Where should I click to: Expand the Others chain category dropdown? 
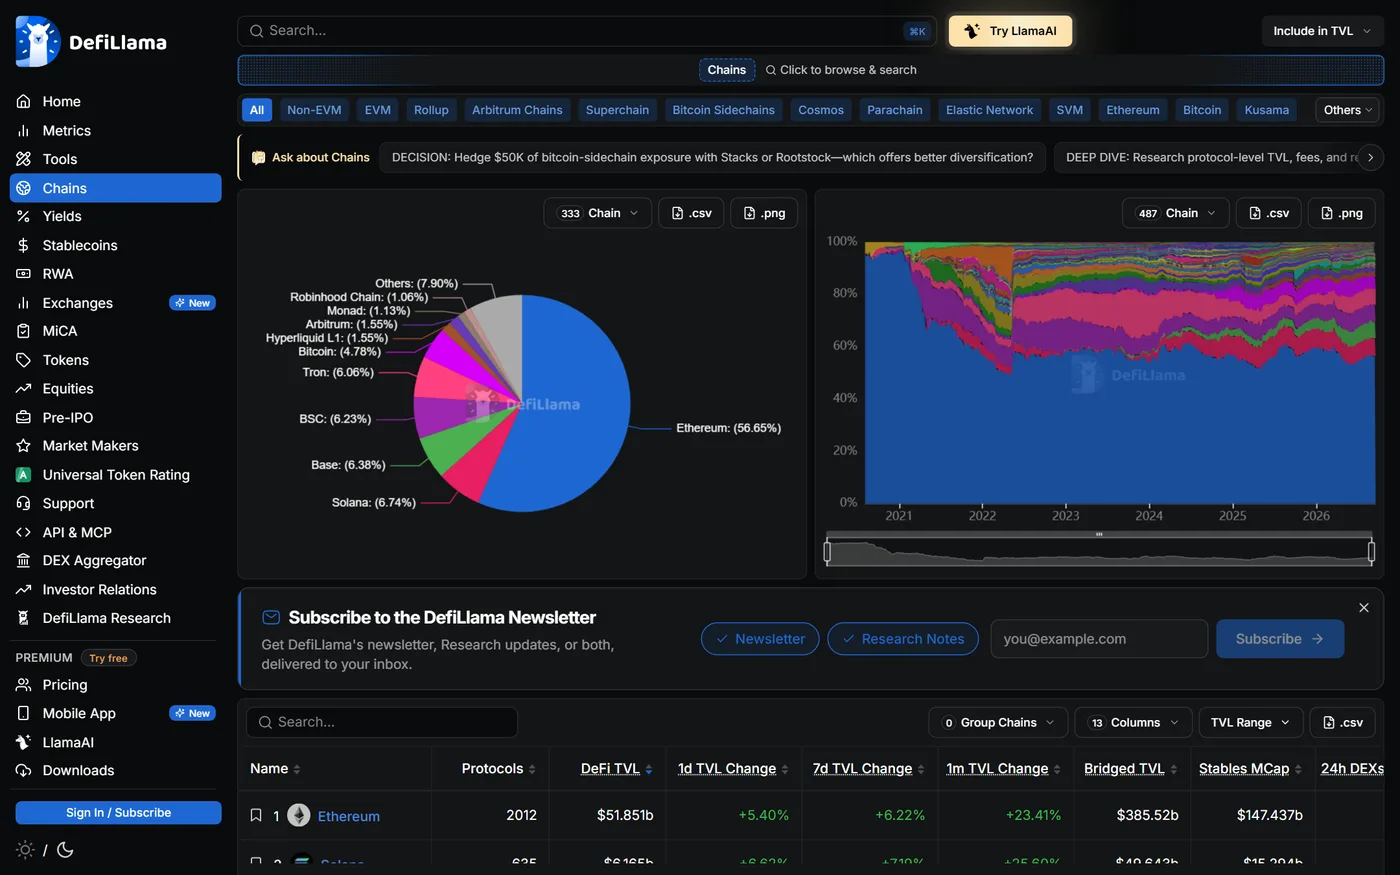tap(1349, 110)
